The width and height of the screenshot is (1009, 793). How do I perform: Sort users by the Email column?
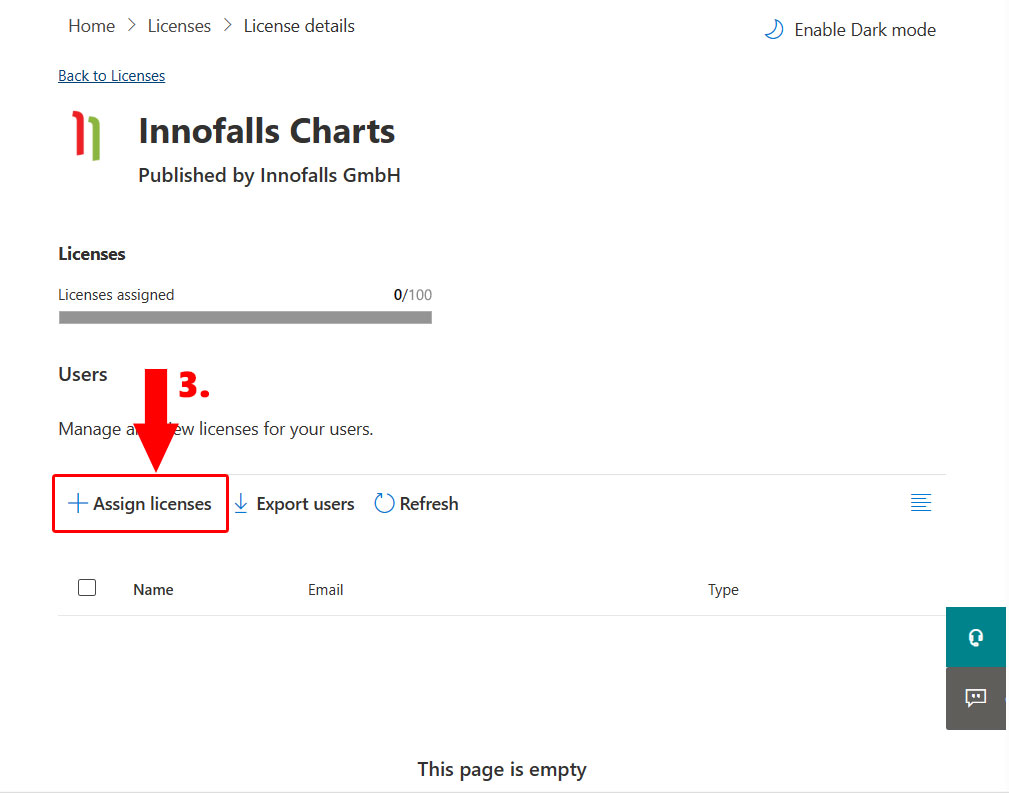coord(325,590)
